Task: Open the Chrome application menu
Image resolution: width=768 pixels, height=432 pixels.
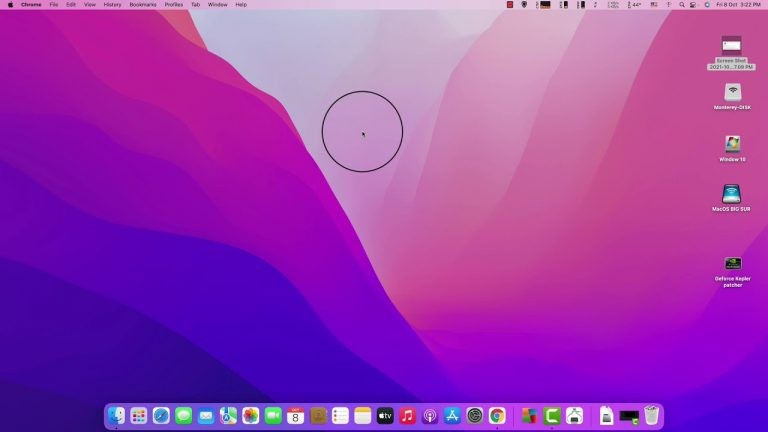Action: click(x=31, y=4)
